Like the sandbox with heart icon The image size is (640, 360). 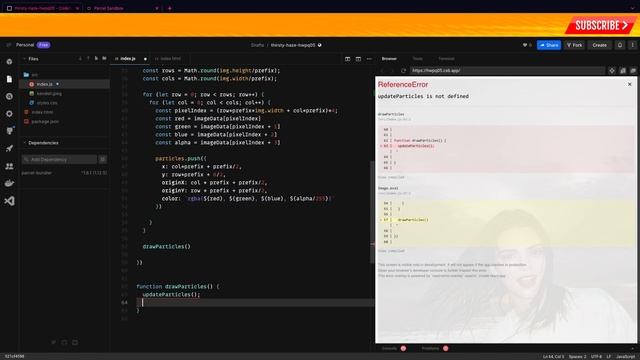click(x=525, y=45)
